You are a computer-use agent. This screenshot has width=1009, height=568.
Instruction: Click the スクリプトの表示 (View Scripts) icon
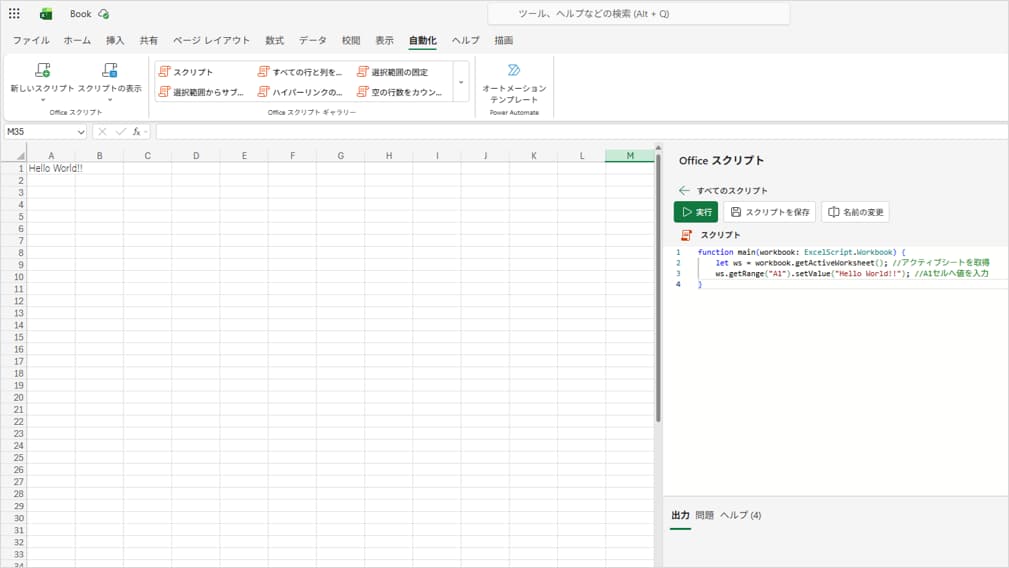(x=109, y=70)
